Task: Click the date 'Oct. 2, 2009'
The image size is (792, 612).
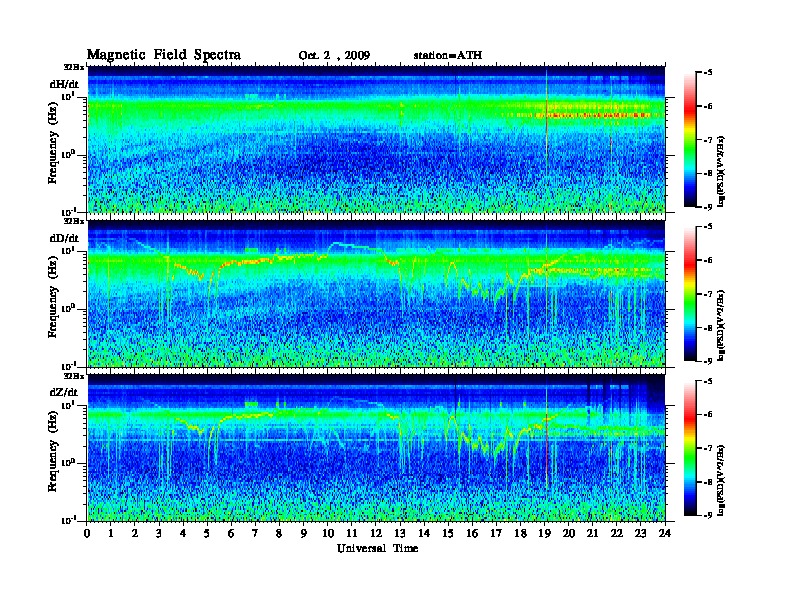Action: [x=334, y=56]
